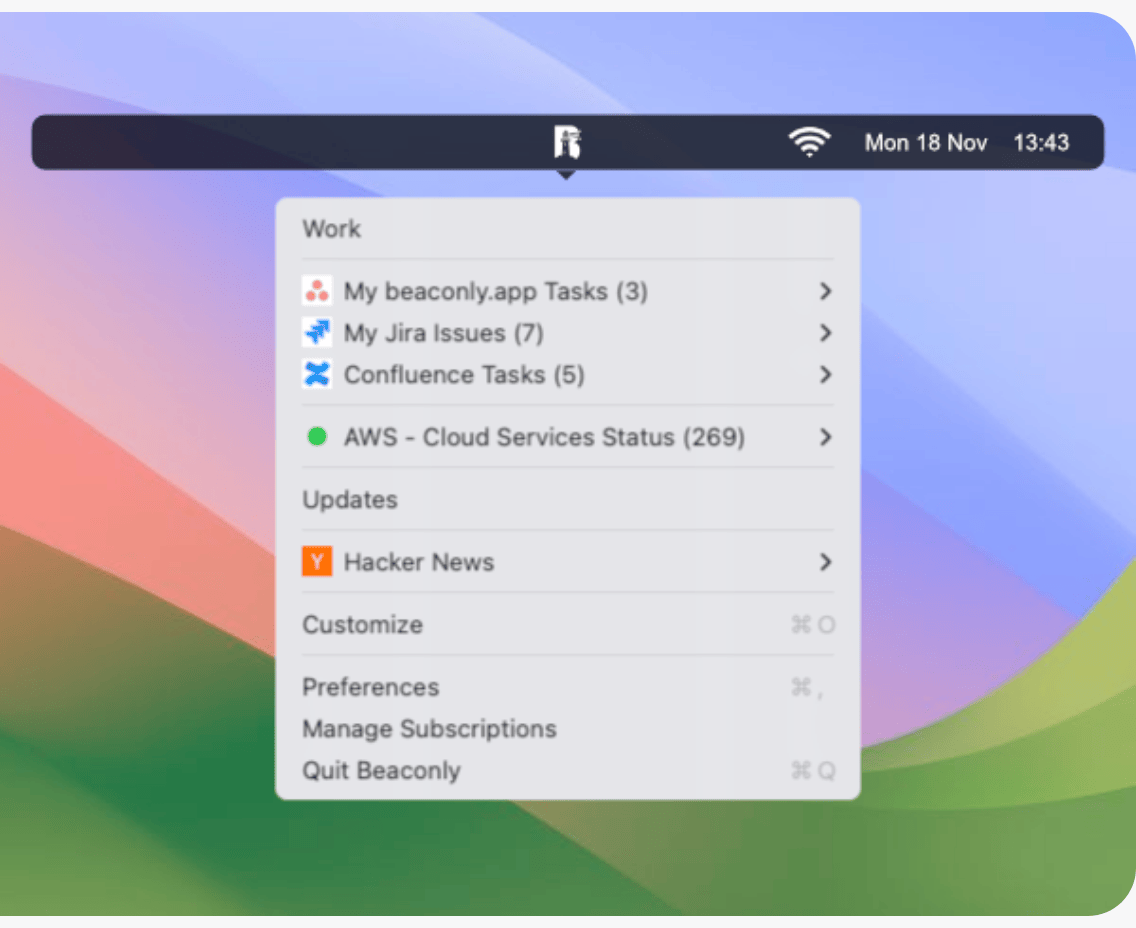This screenshot has width=1136, height=928.
Task: Click the 13:43 clock in menu bar
Action: 1041,143
